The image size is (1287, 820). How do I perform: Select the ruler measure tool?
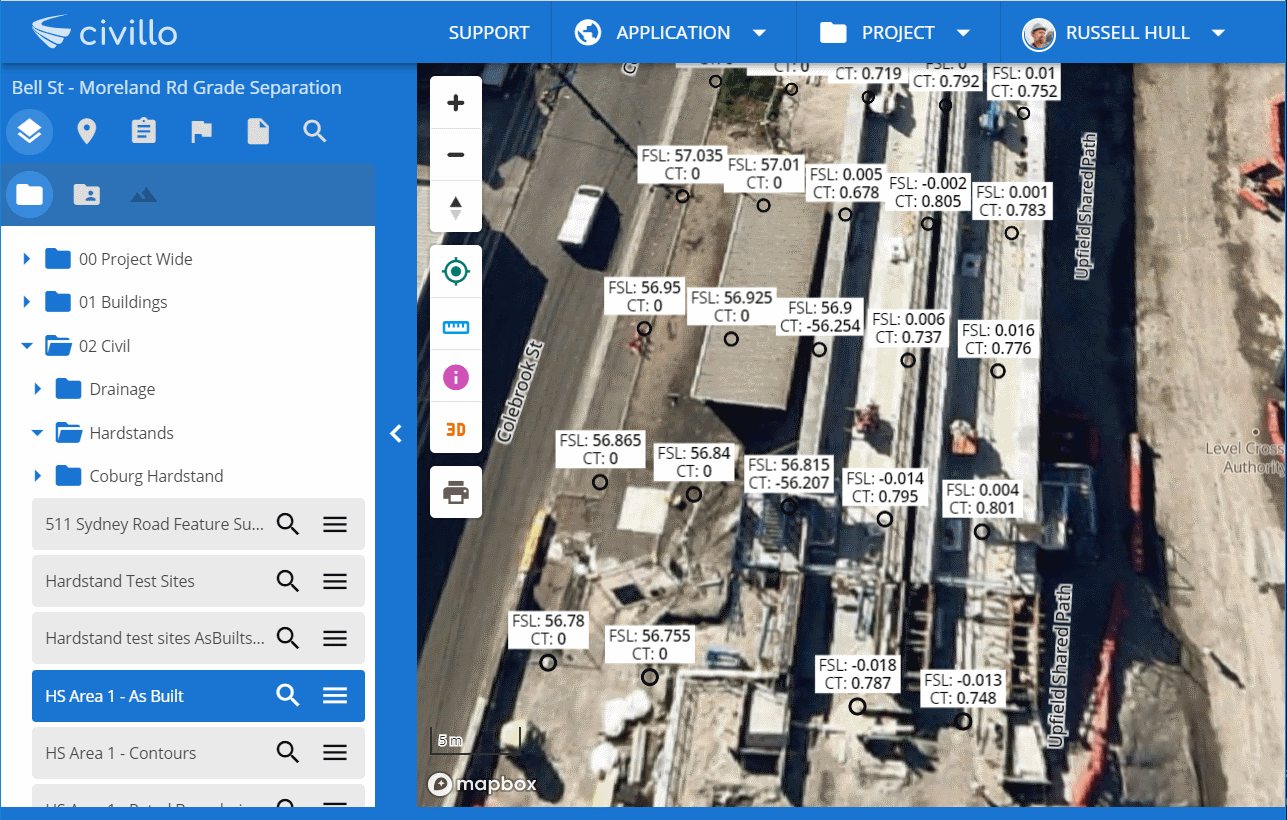click(x=456, y=325)
